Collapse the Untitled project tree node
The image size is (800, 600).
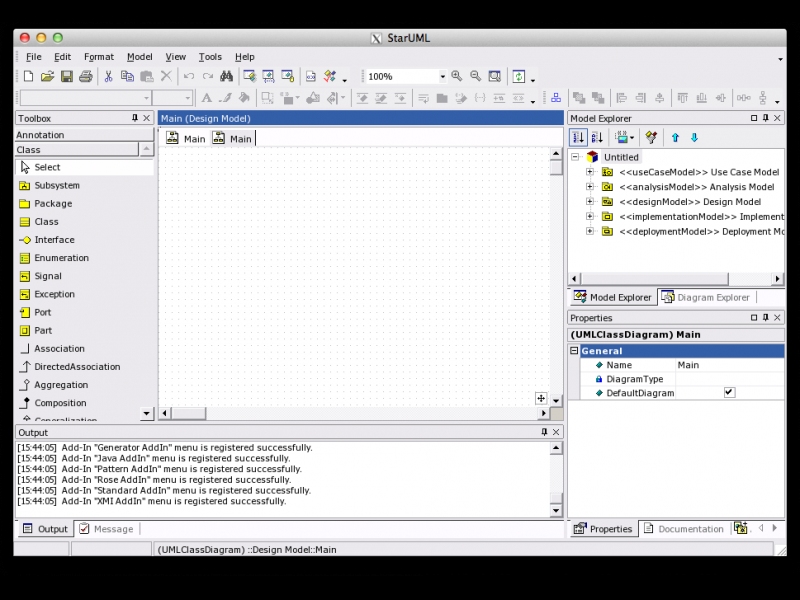[576, 157]
